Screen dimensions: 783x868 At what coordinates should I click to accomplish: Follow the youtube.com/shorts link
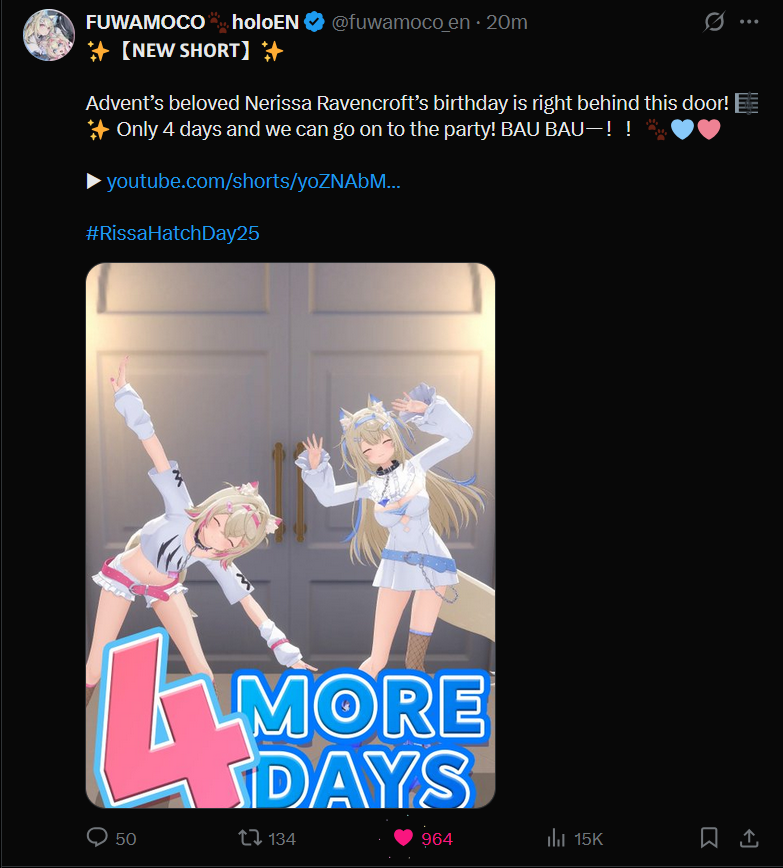click(253, 181)
